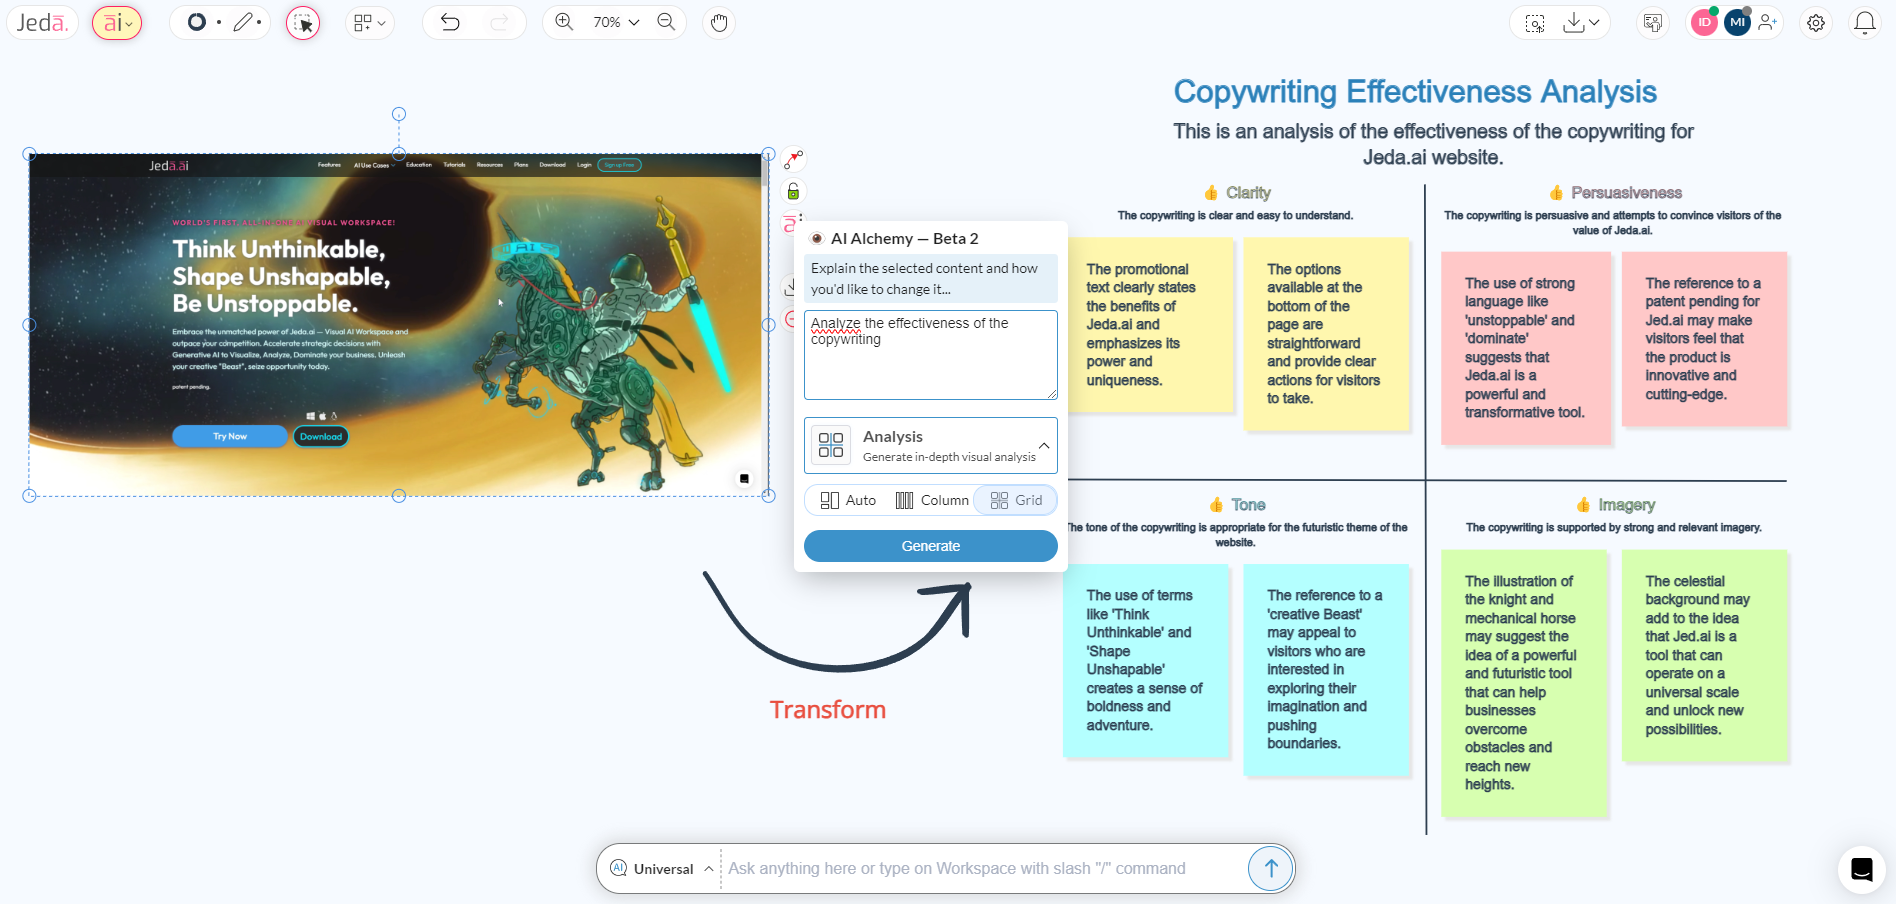The height and width of the screenshot is (904, 1896).
Task: Undo the last action
Action: point(449,21)
